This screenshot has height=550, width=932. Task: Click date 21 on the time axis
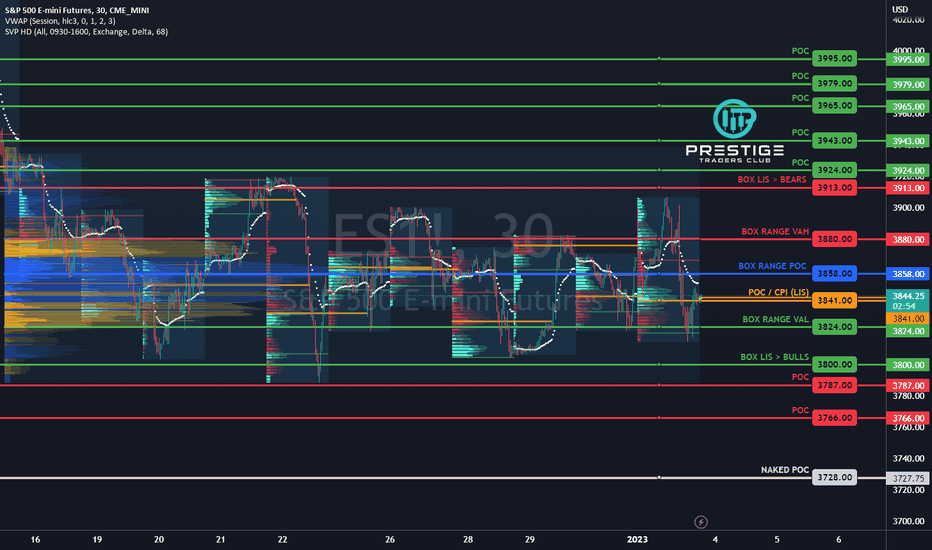[x=221, y=539]
